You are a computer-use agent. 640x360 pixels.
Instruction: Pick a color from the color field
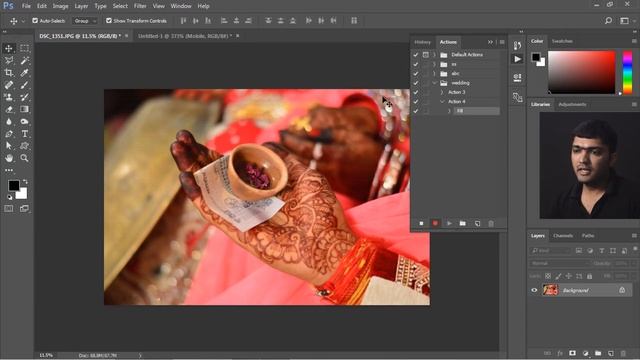point(581,72)
